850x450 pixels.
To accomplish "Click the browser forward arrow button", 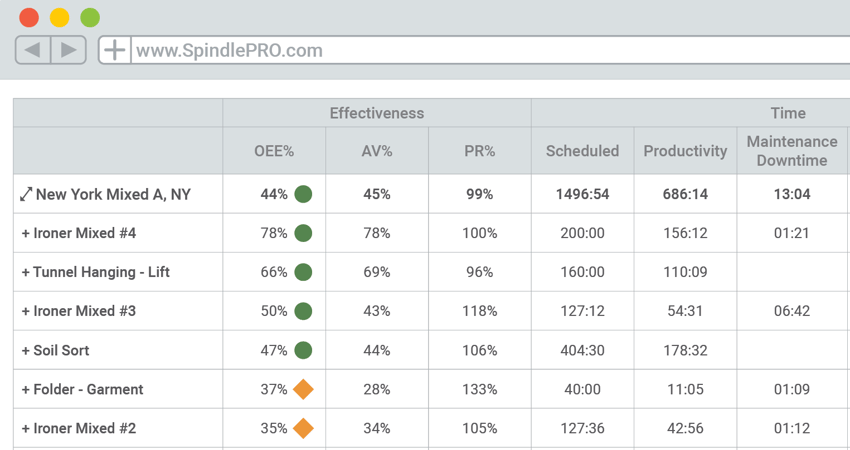I will (x=68, y=49).
